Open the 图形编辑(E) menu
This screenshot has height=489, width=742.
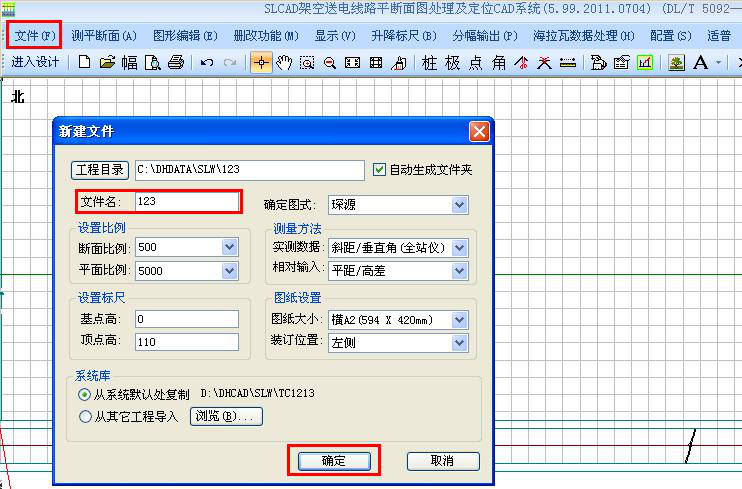click(185, 36)
